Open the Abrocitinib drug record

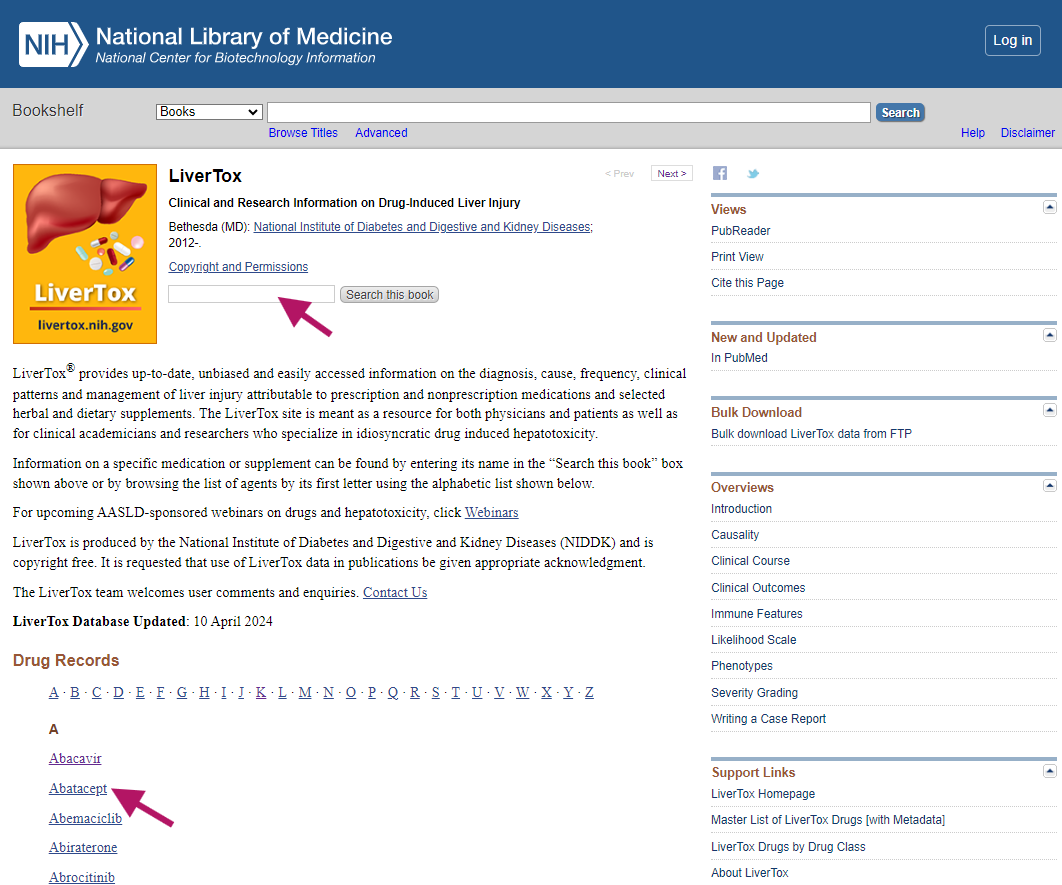(81, 877)
